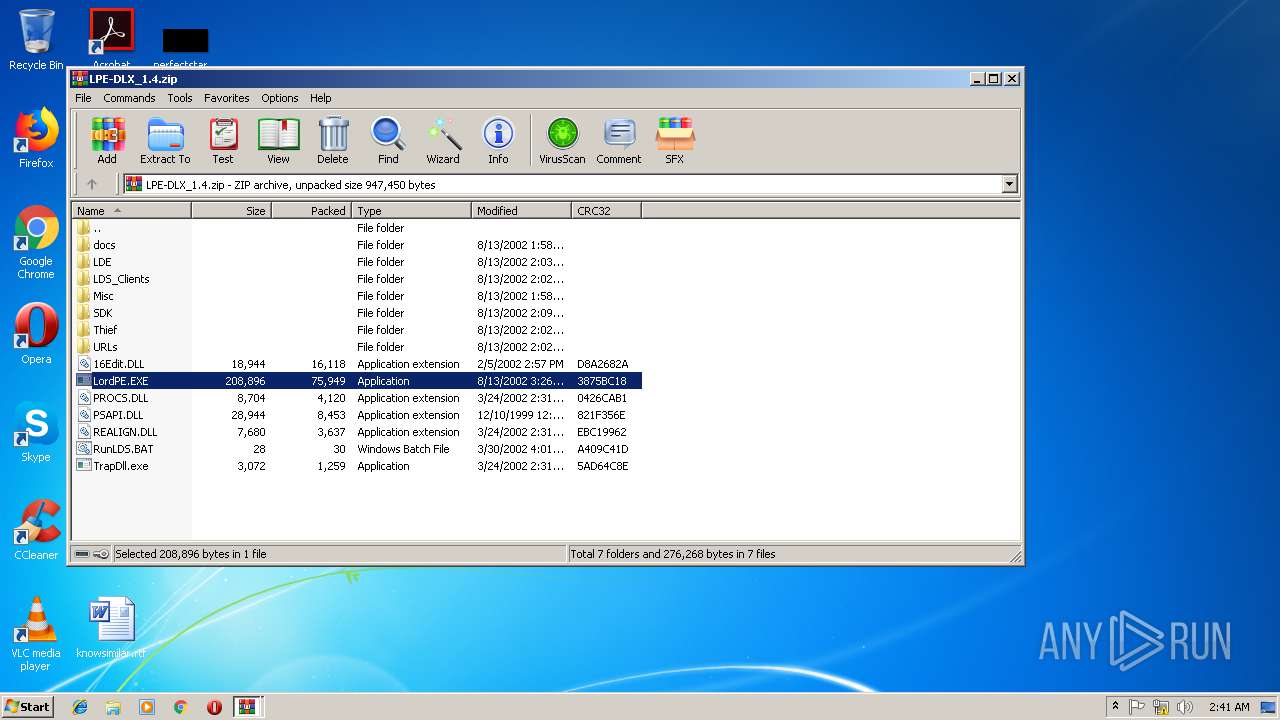Click the taskbar clock showing 2:41 AM

point(1229,707)
